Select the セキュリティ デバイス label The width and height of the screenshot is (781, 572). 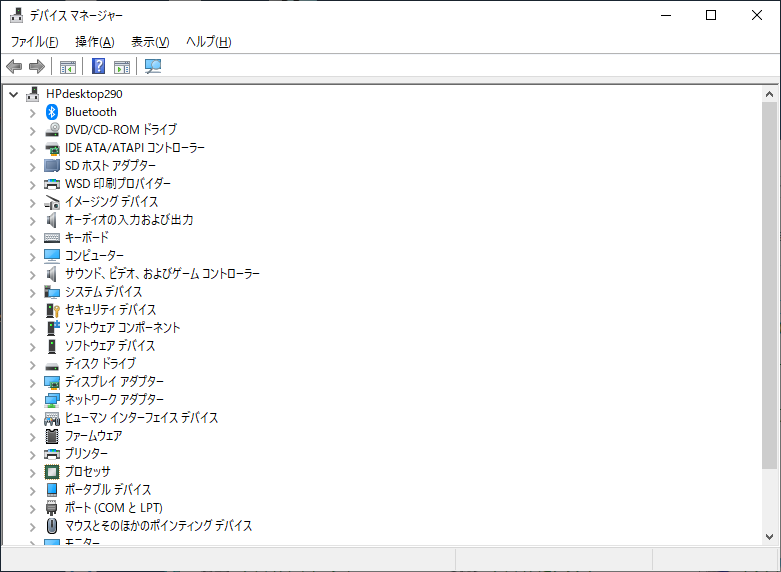tap(111, 310)
